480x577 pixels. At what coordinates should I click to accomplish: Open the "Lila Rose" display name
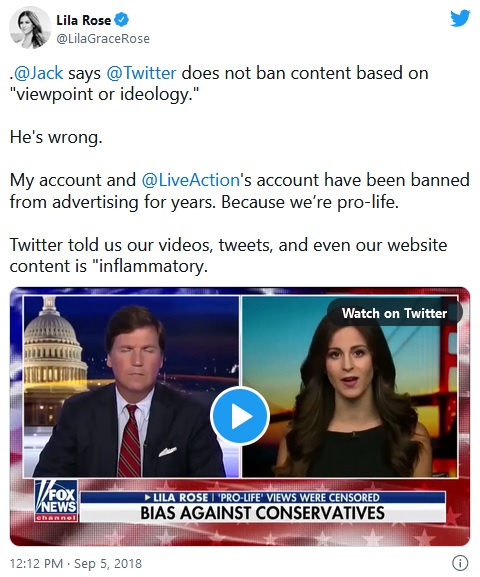pos(84,20)
